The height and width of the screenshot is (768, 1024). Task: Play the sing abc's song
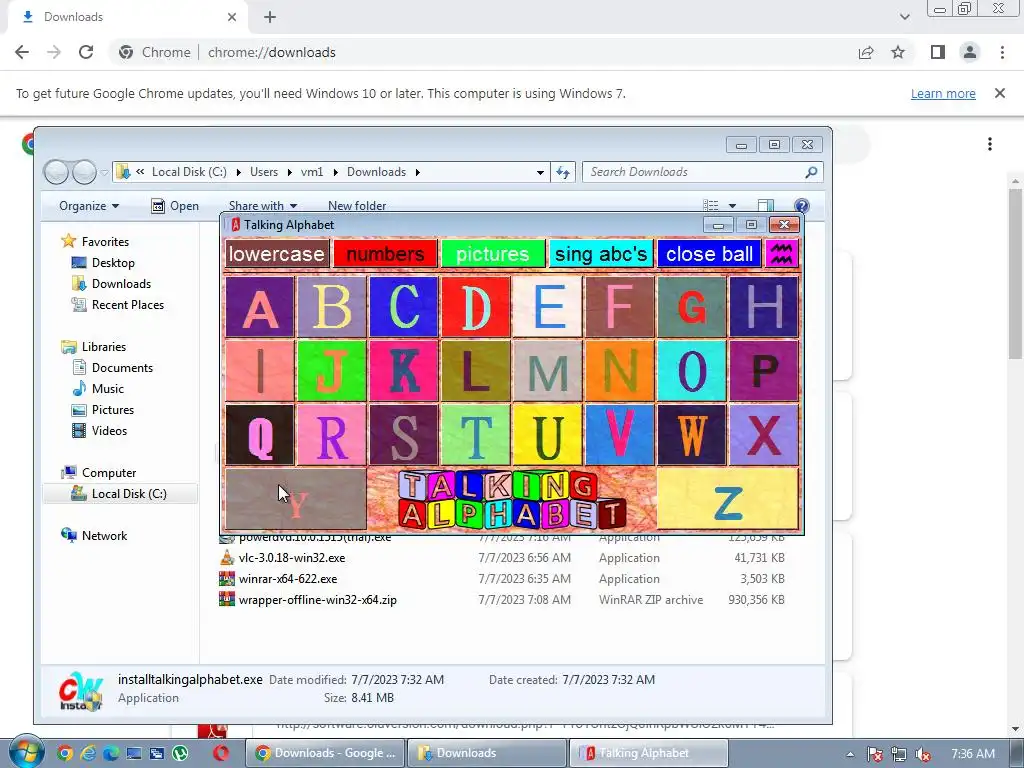[x=601, y=253]
